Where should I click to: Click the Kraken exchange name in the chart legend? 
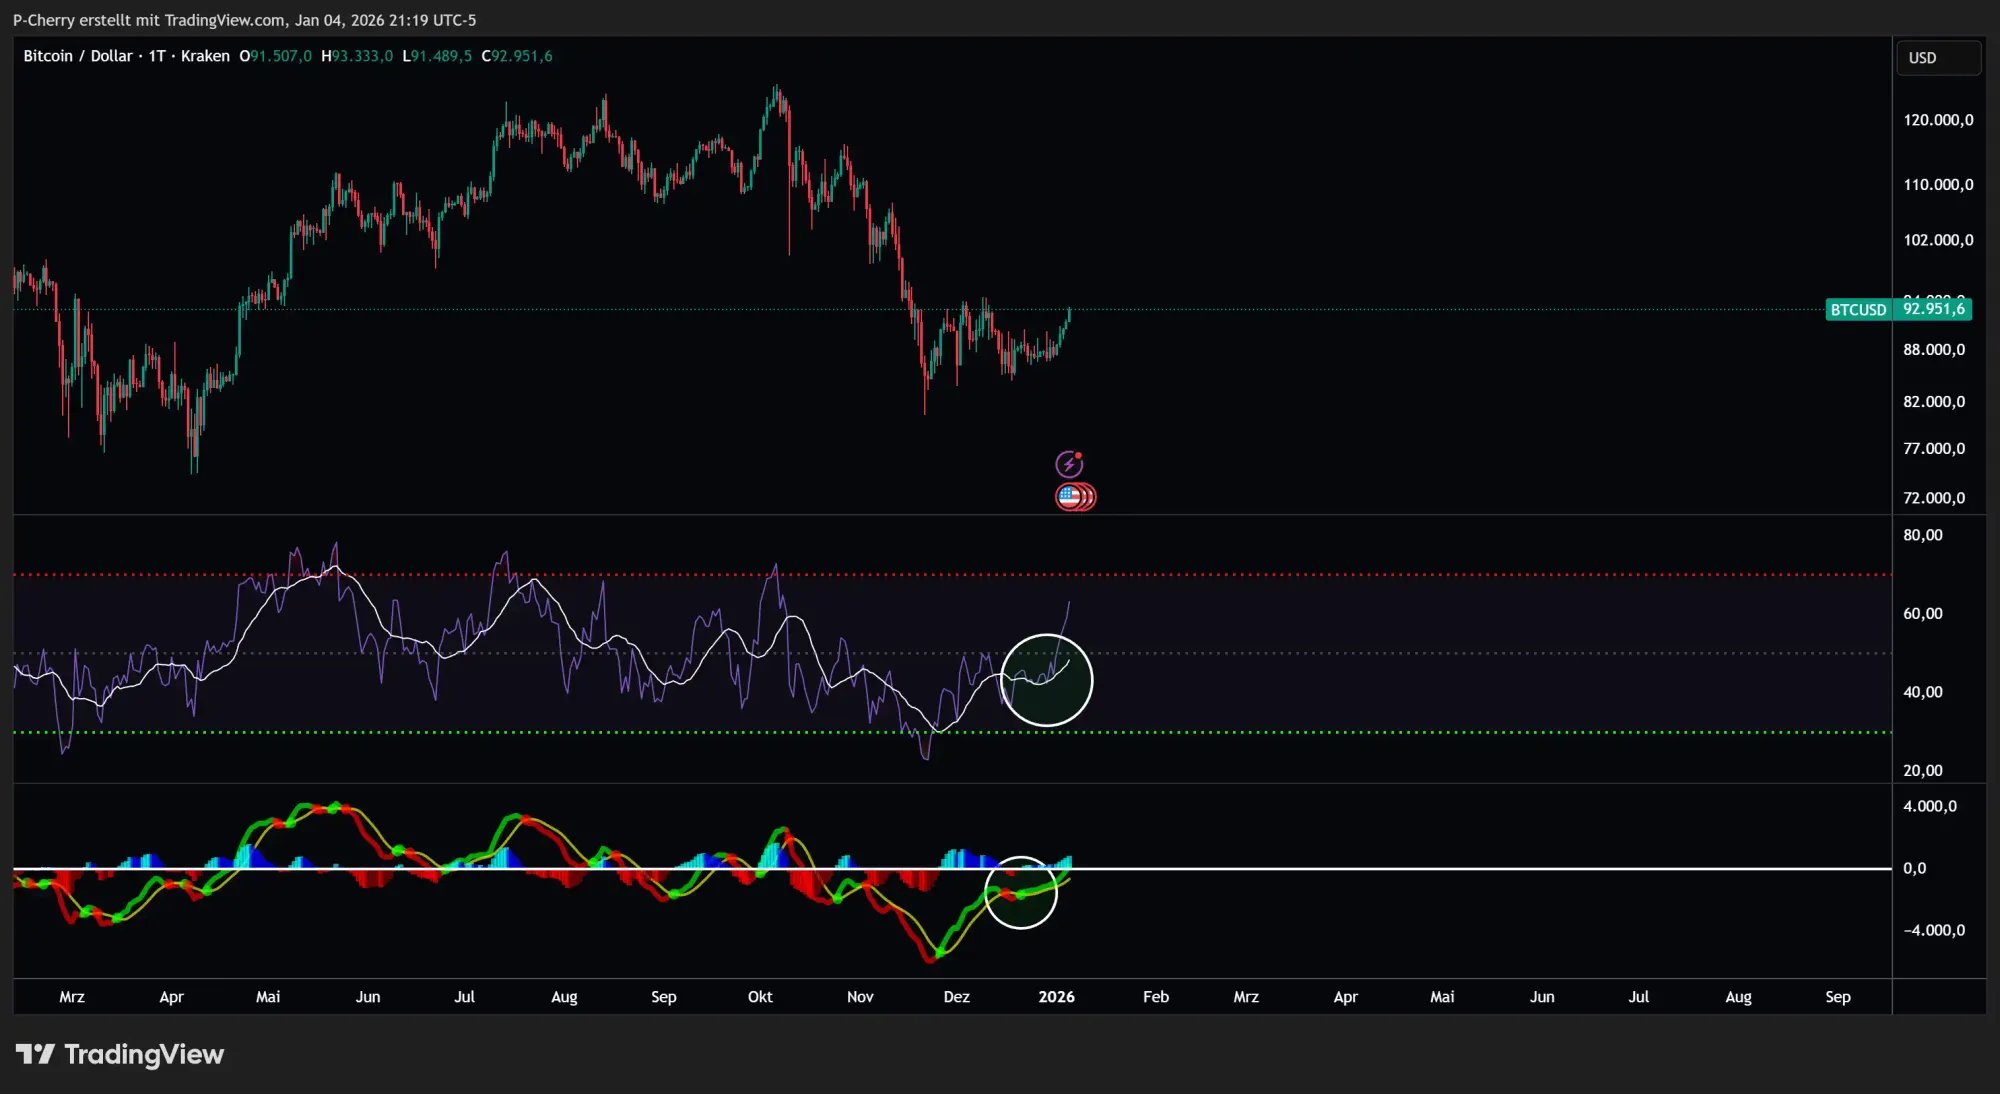(204, 56)
